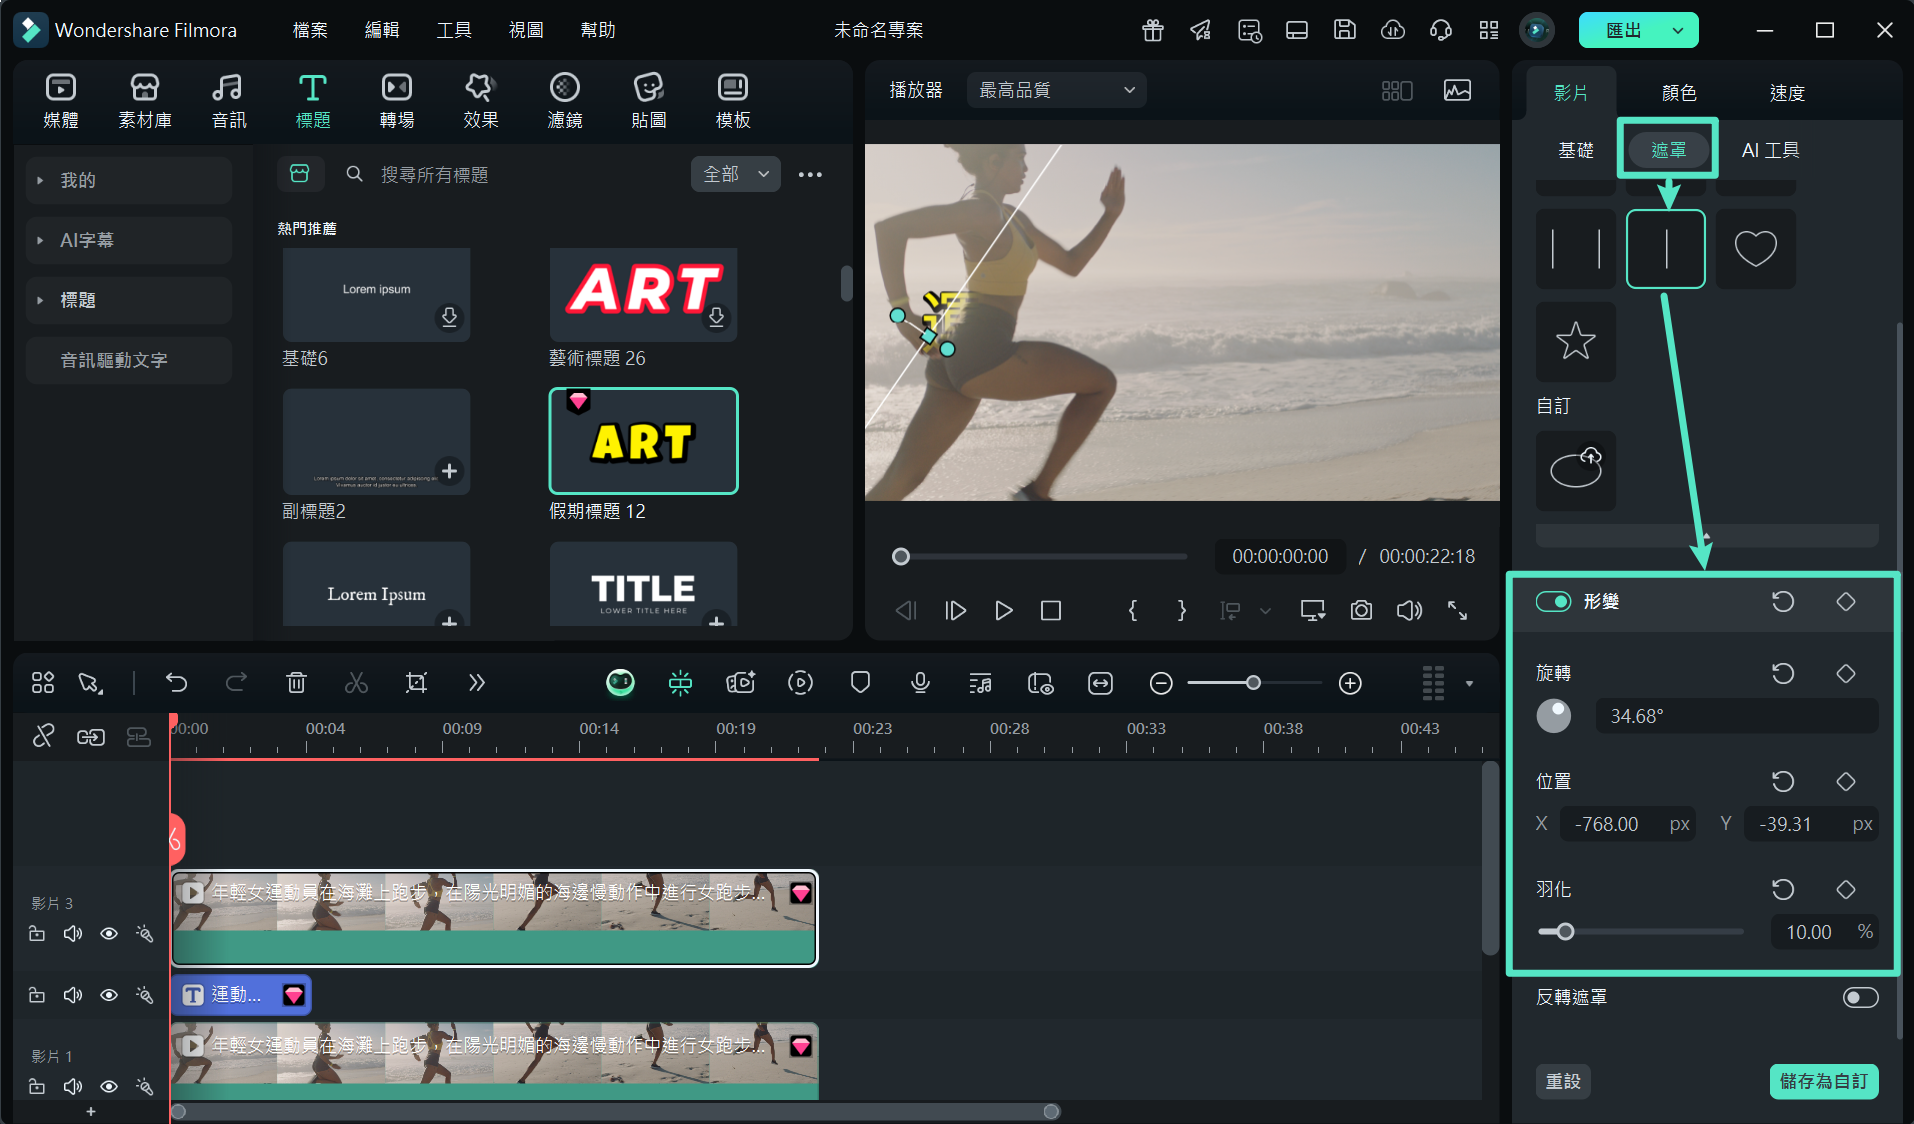
Task: Click the player progress slider handle
Action: (x=901, y=557)
